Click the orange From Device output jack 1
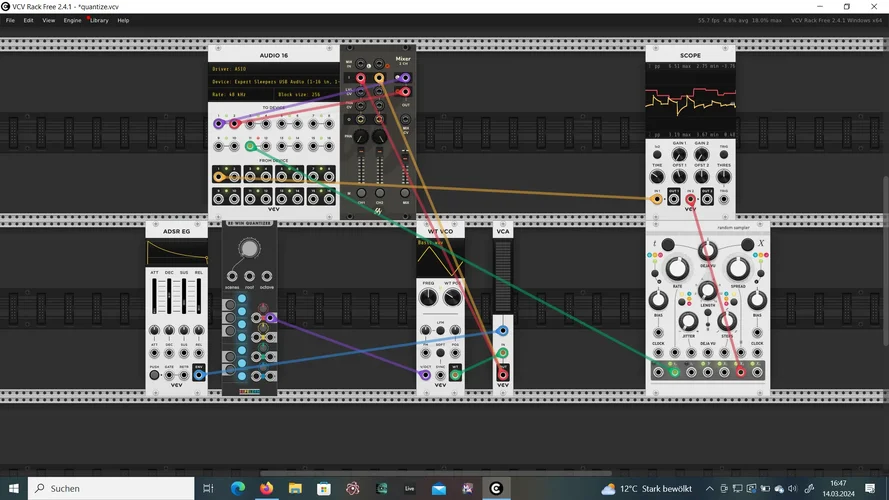This screenshot has width=889, height=500. tap(219, 176)
